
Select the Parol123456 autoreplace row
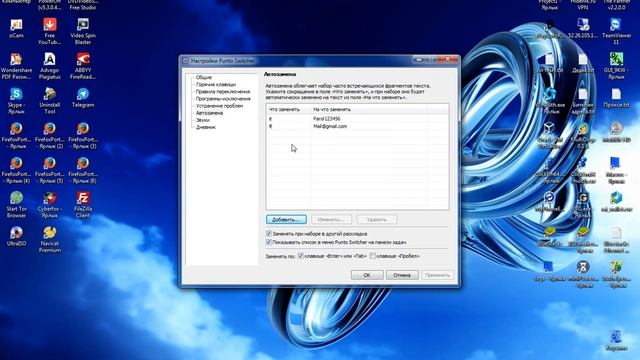click(357, 119)
